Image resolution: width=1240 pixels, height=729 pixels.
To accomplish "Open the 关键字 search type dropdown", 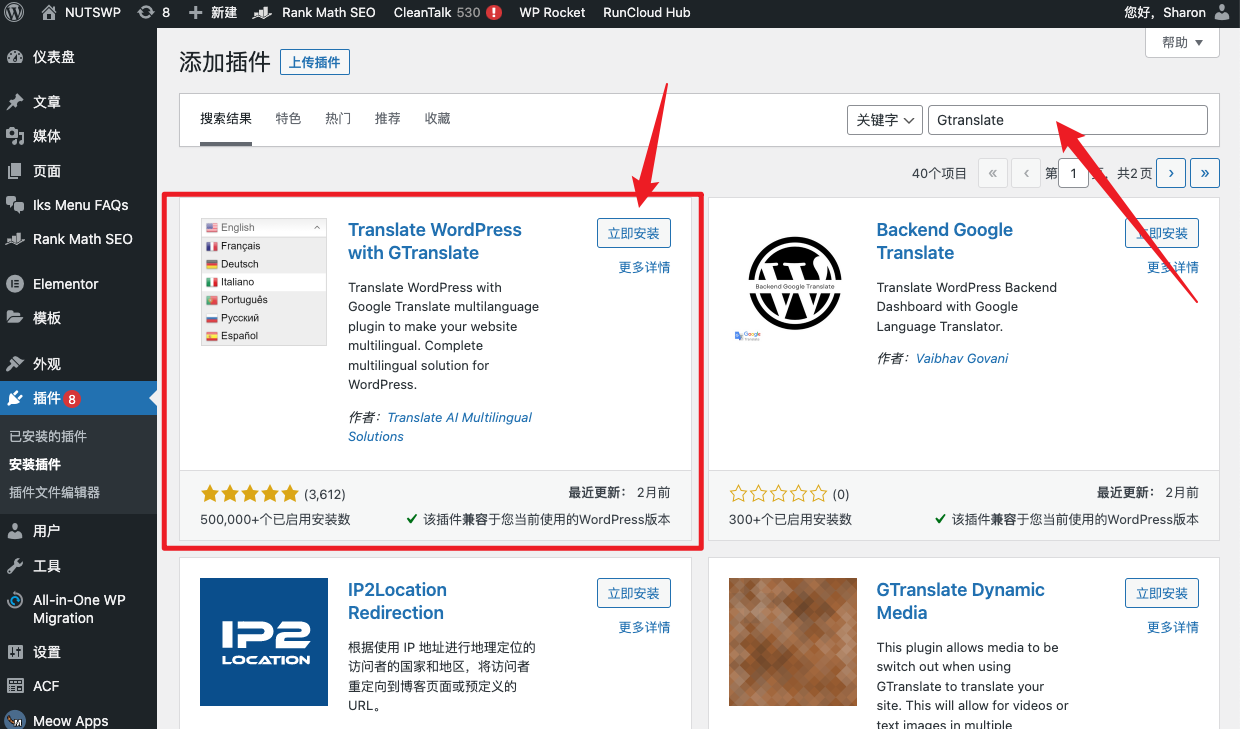I will (884, 119).
